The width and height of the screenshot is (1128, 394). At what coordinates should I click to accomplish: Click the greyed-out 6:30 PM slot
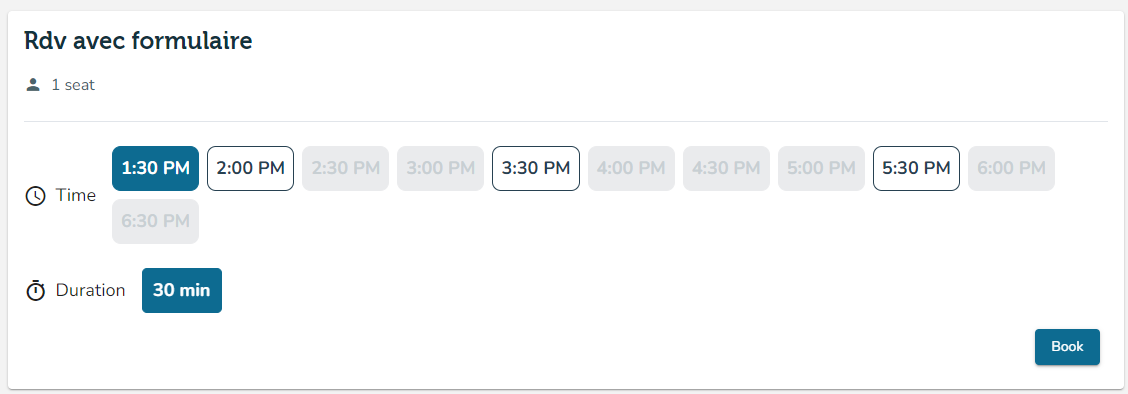[155, 221]
